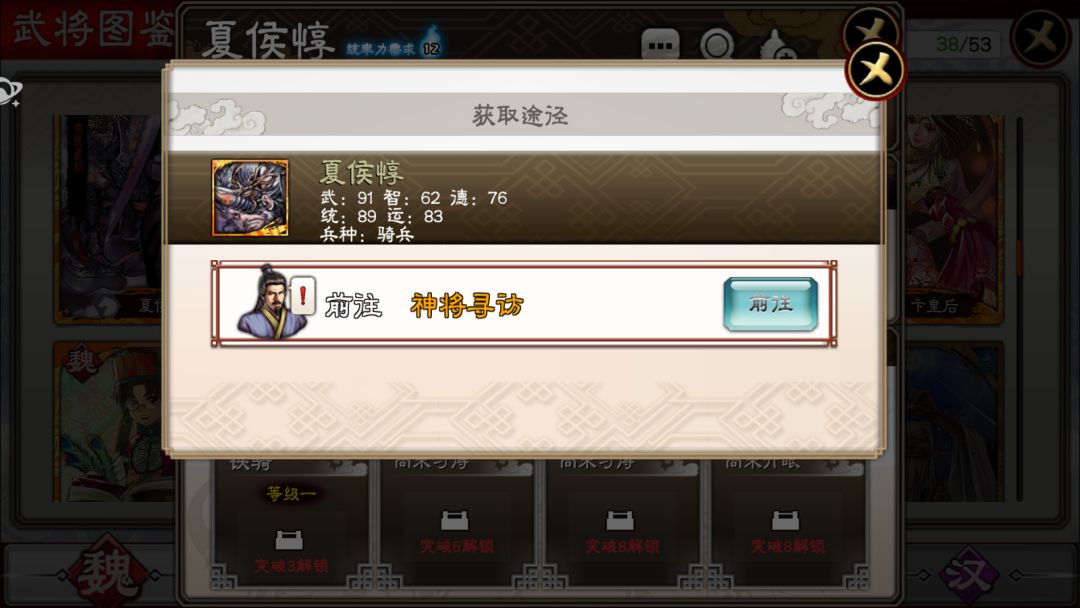Select the 汉 faction tab
Viewport: 1080px width, 608px height.
pyautogui.click(x=968, y=573)
